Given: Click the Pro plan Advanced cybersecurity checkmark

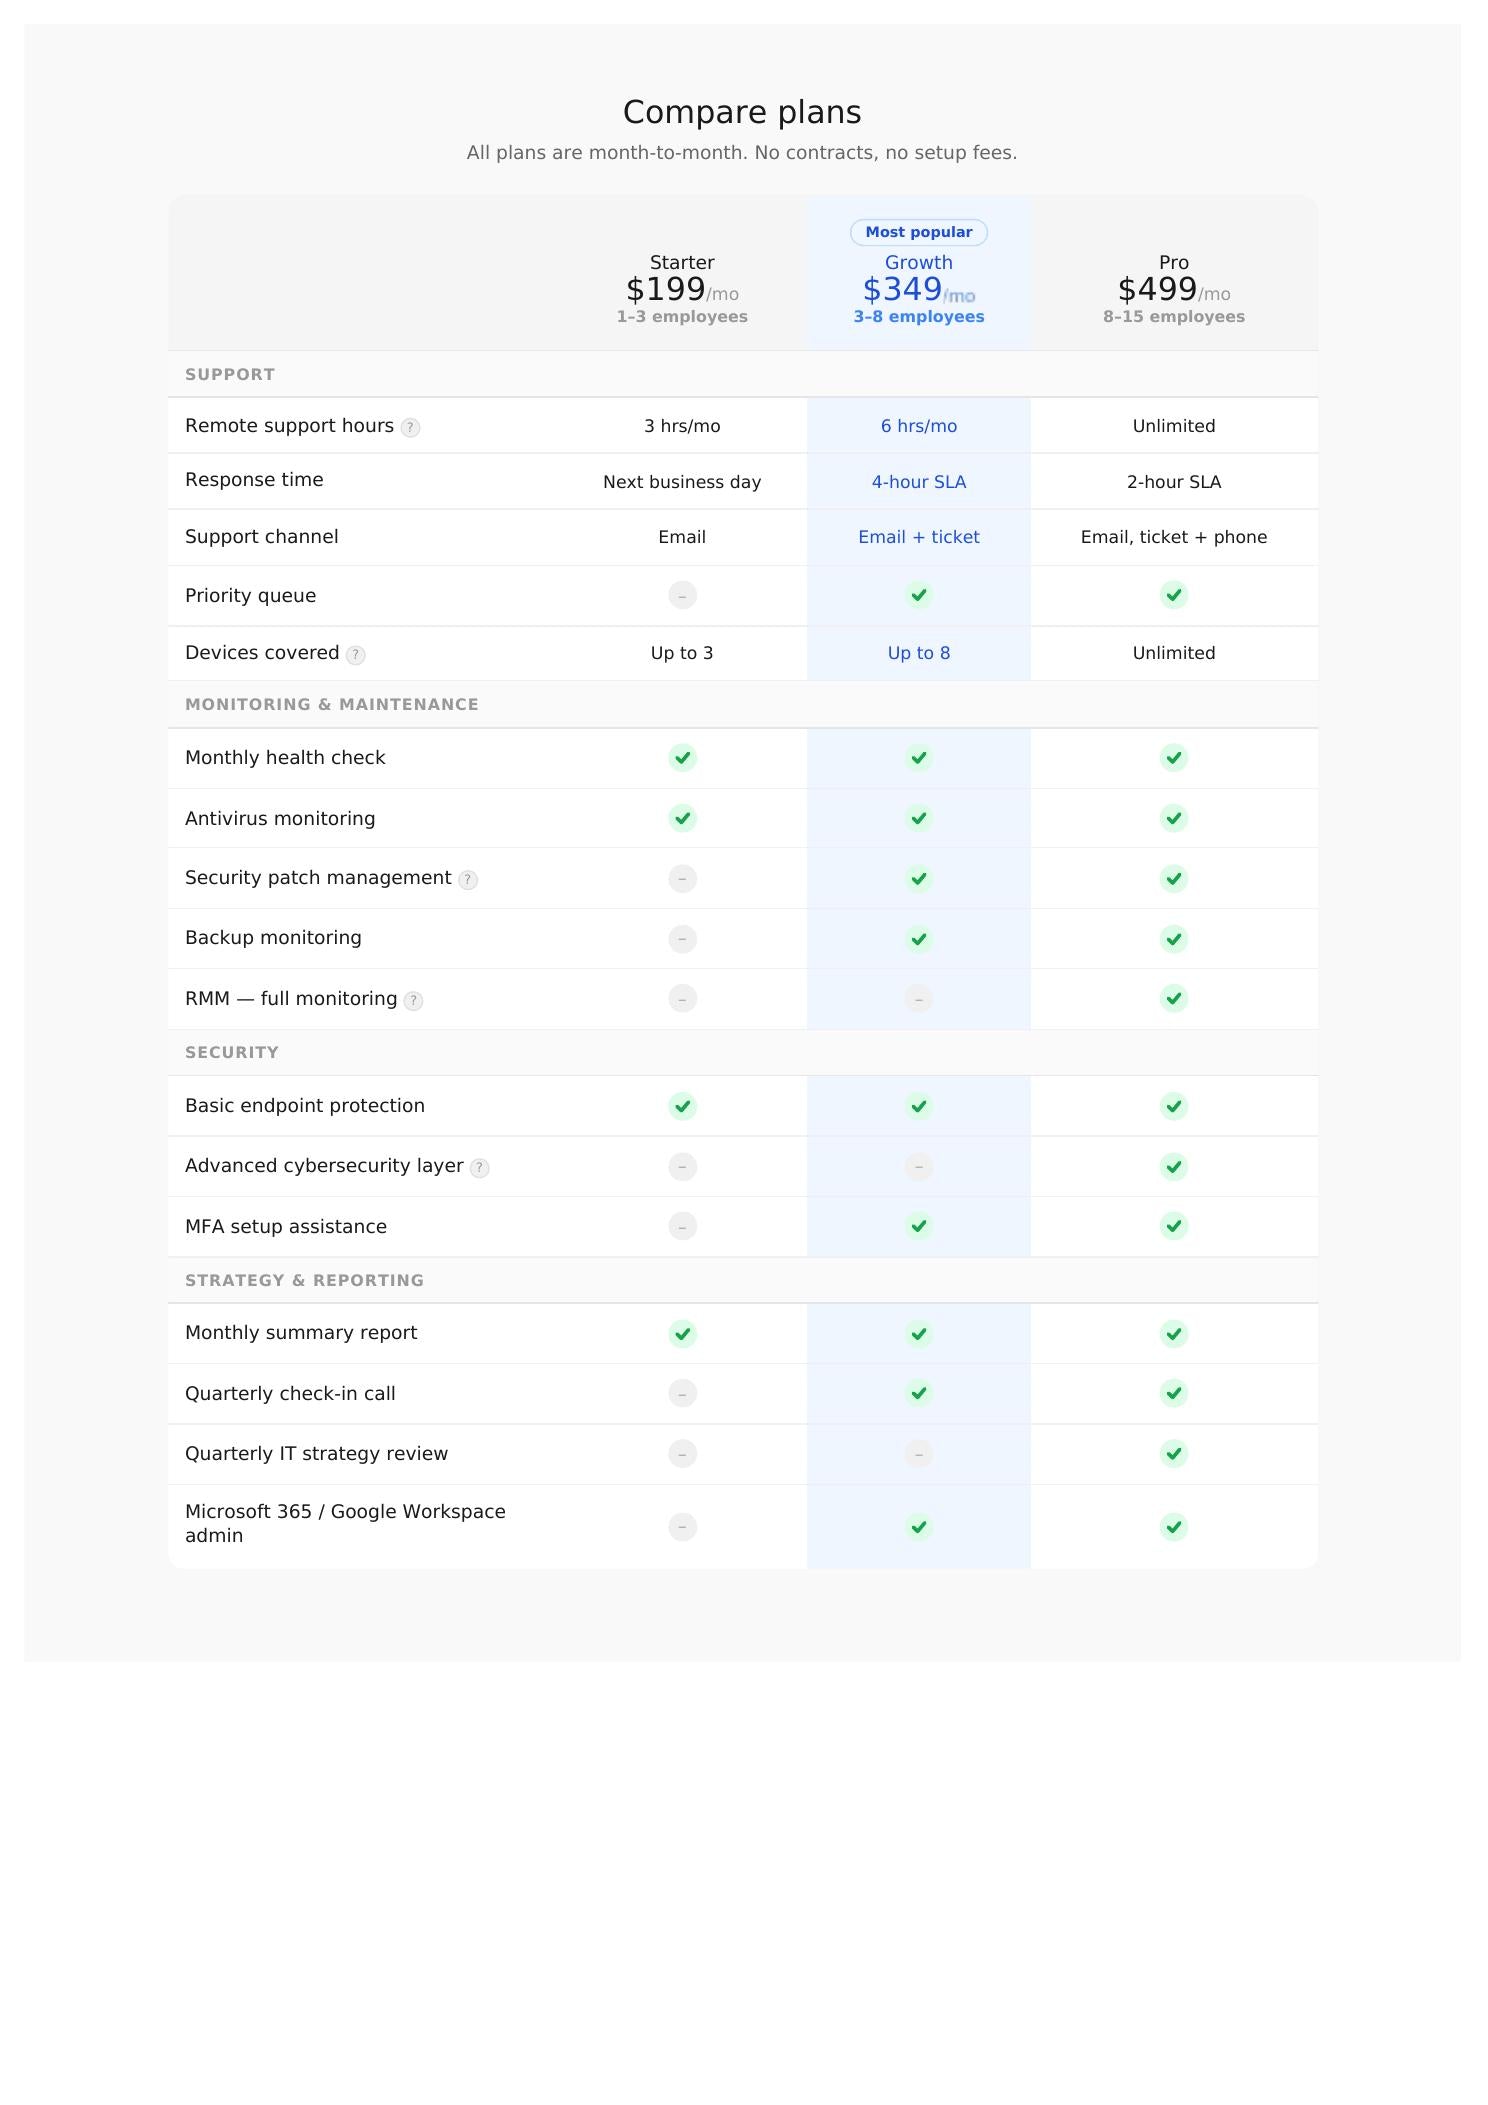Looking at the screenshot, I should 1173,1167.
